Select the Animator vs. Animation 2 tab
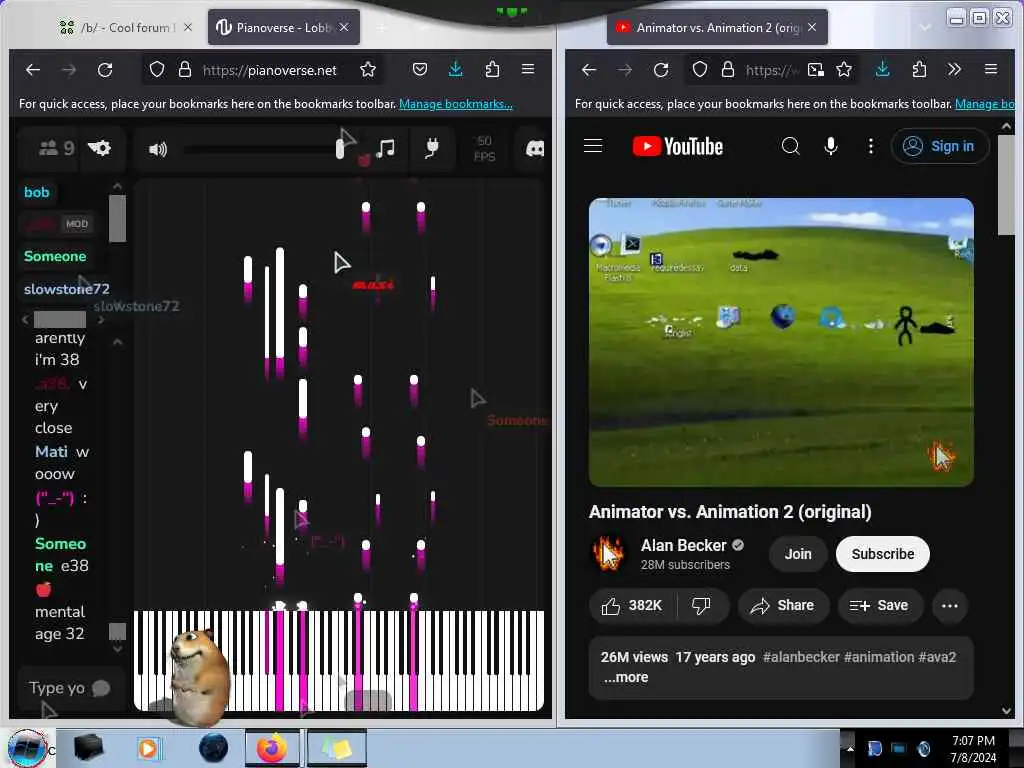Screen dimensions: 1024x768 pyautogui.click(x=717, y=27)
